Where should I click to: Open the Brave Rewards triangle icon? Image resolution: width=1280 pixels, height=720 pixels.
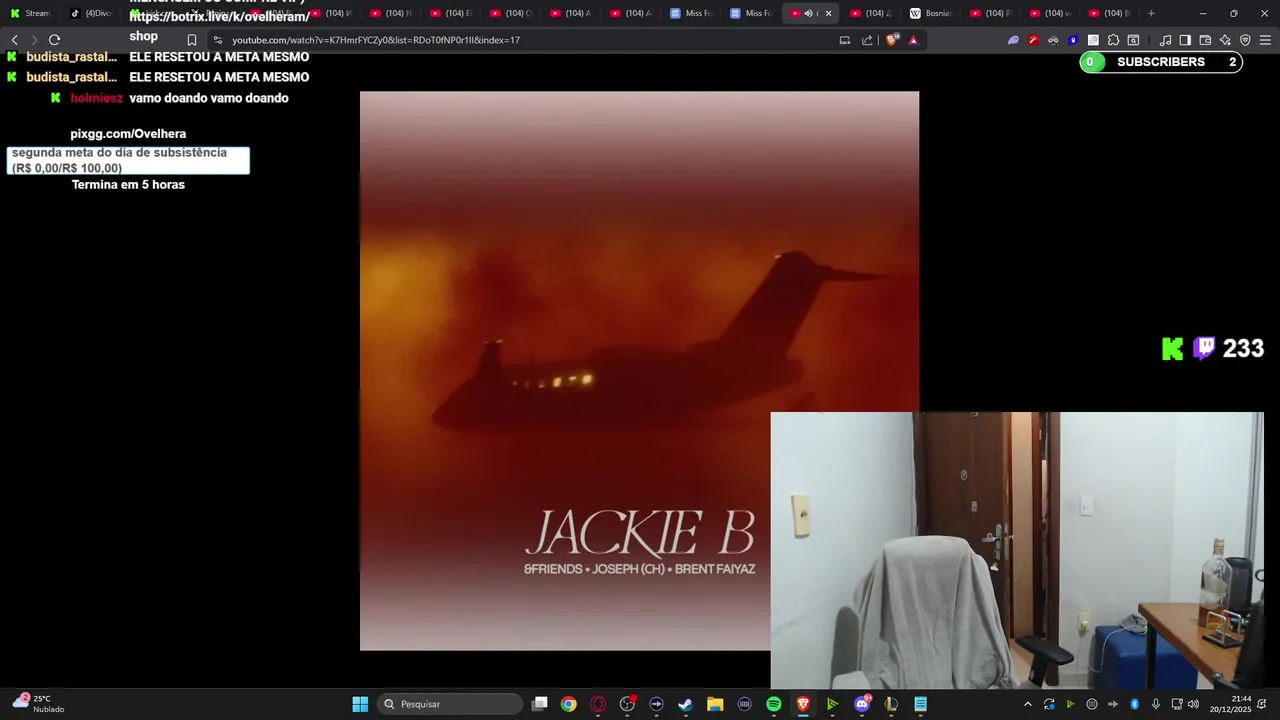coord(913,40)
